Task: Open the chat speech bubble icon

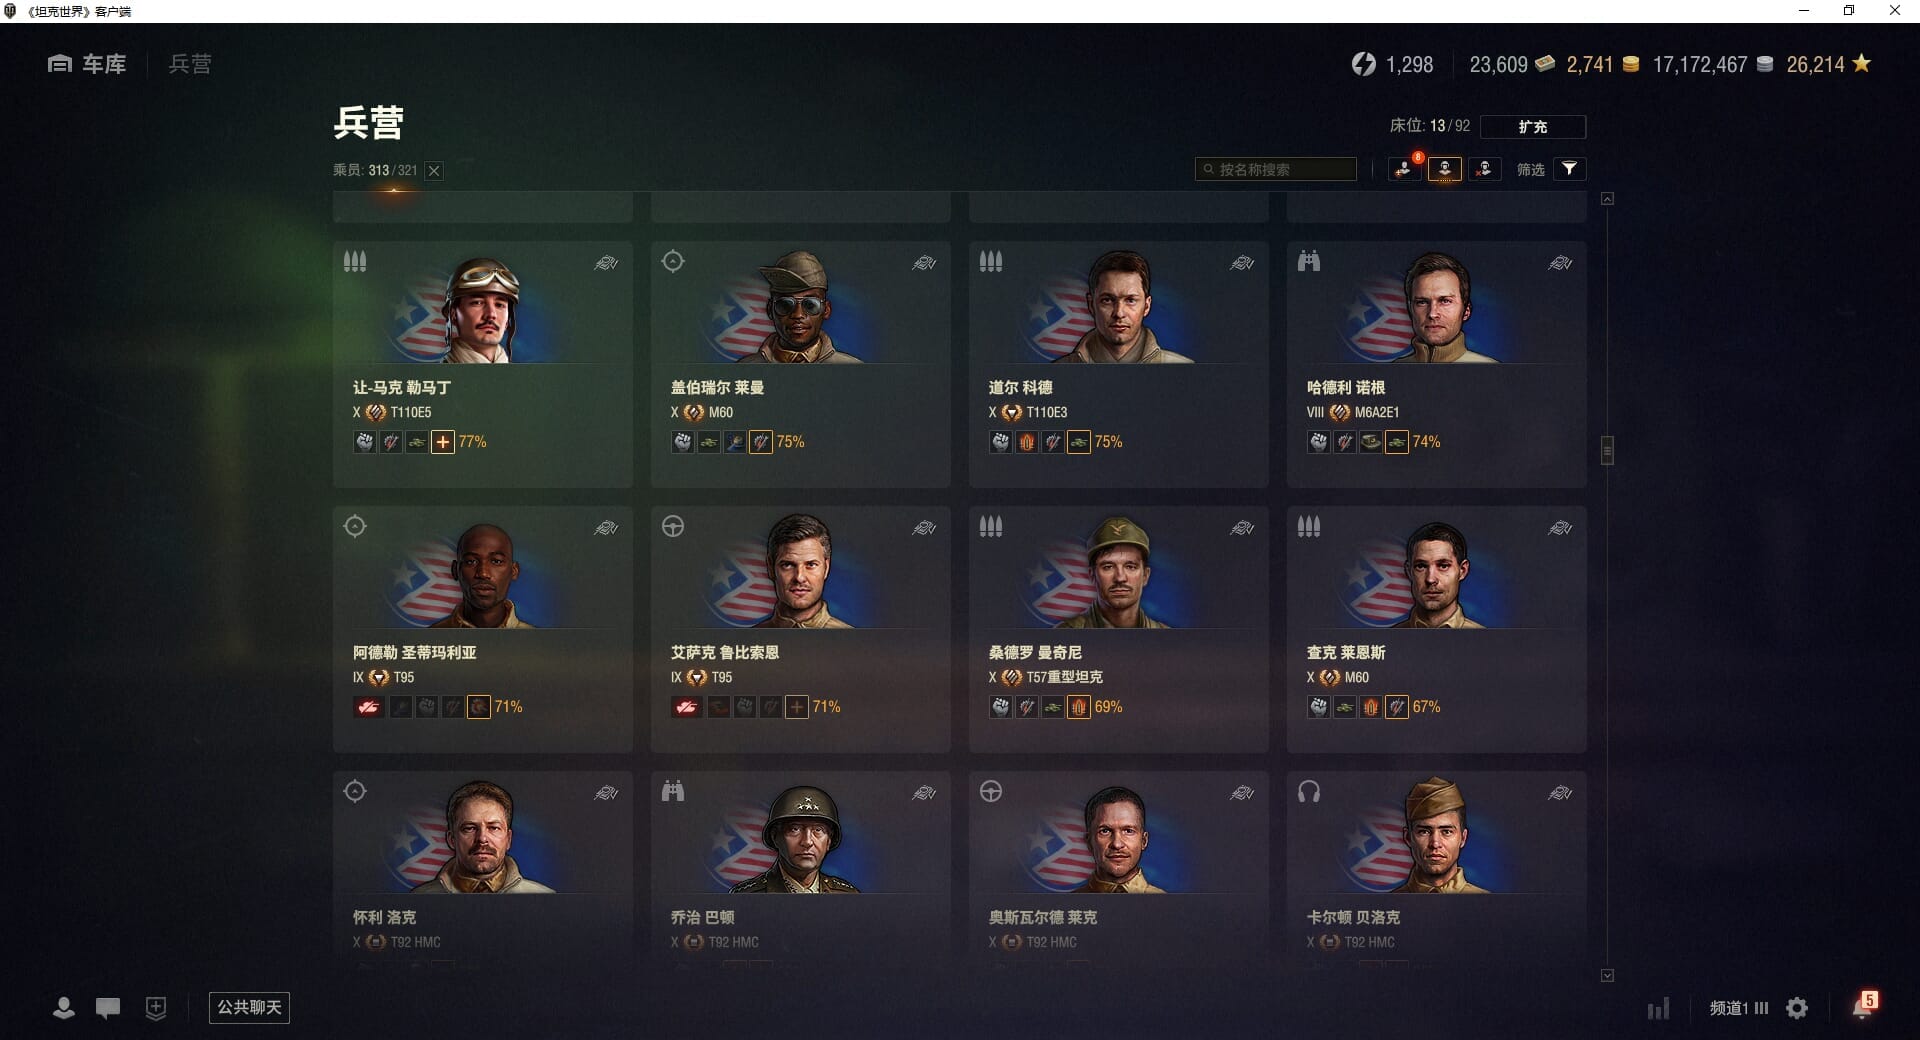Action: (x=108, y=1008)
